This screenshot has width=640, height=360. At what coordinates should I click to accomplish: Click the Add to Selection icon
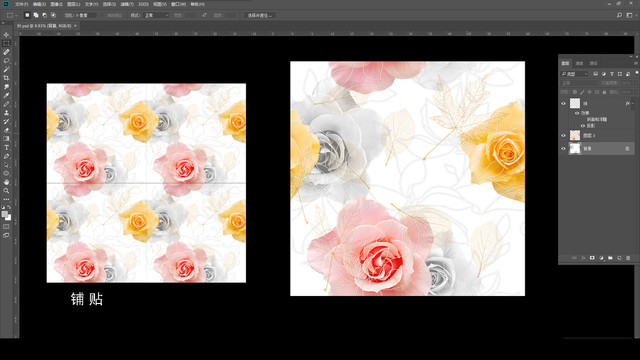[x=36, y=15]
